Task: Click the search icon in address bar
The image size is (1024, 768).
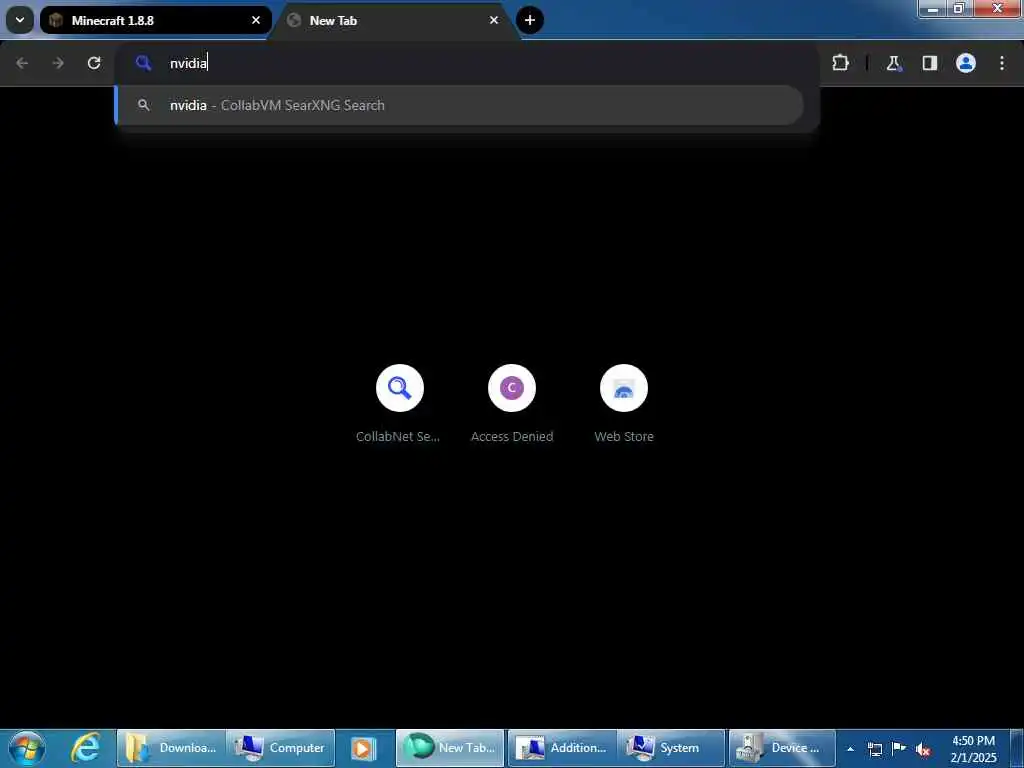Action: 143,63
